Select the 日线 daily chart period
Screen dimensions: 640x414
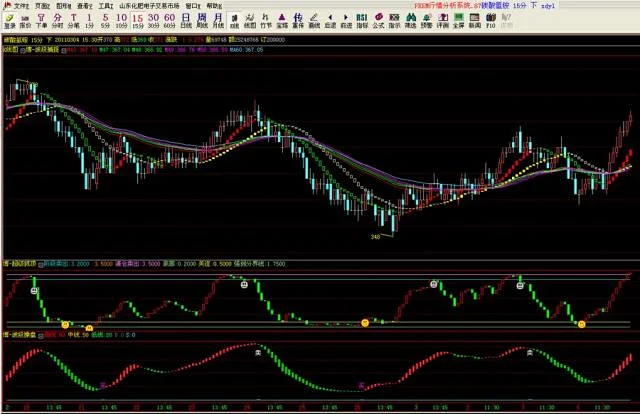201,20
